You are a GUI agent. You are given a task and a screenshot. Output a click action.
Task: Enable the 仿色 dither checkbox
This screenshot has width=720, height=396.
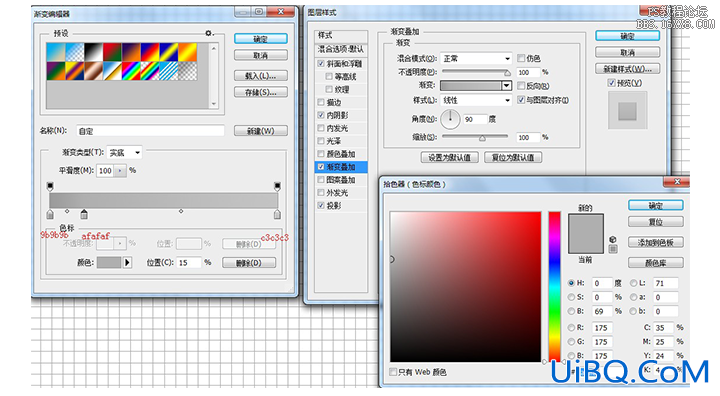point(521,58)
